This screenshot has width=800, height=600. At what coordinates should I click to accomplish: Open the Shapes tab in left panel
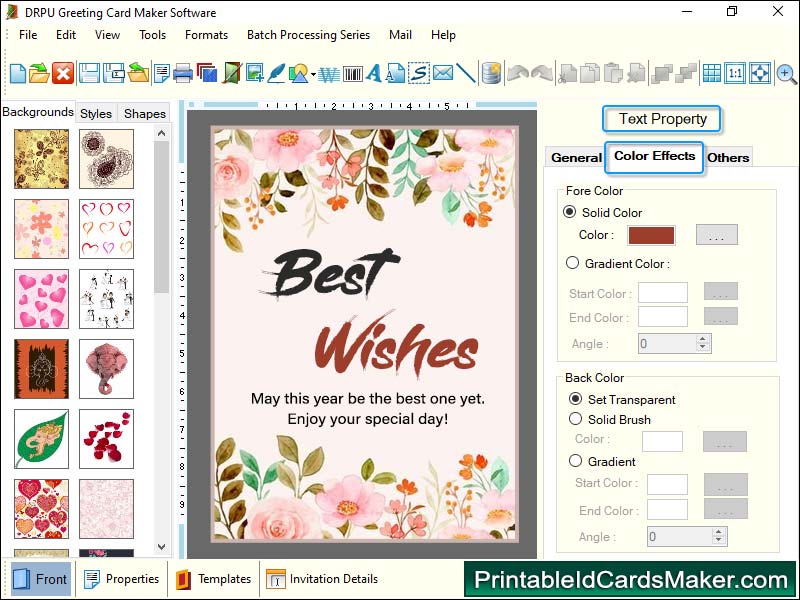144,113
